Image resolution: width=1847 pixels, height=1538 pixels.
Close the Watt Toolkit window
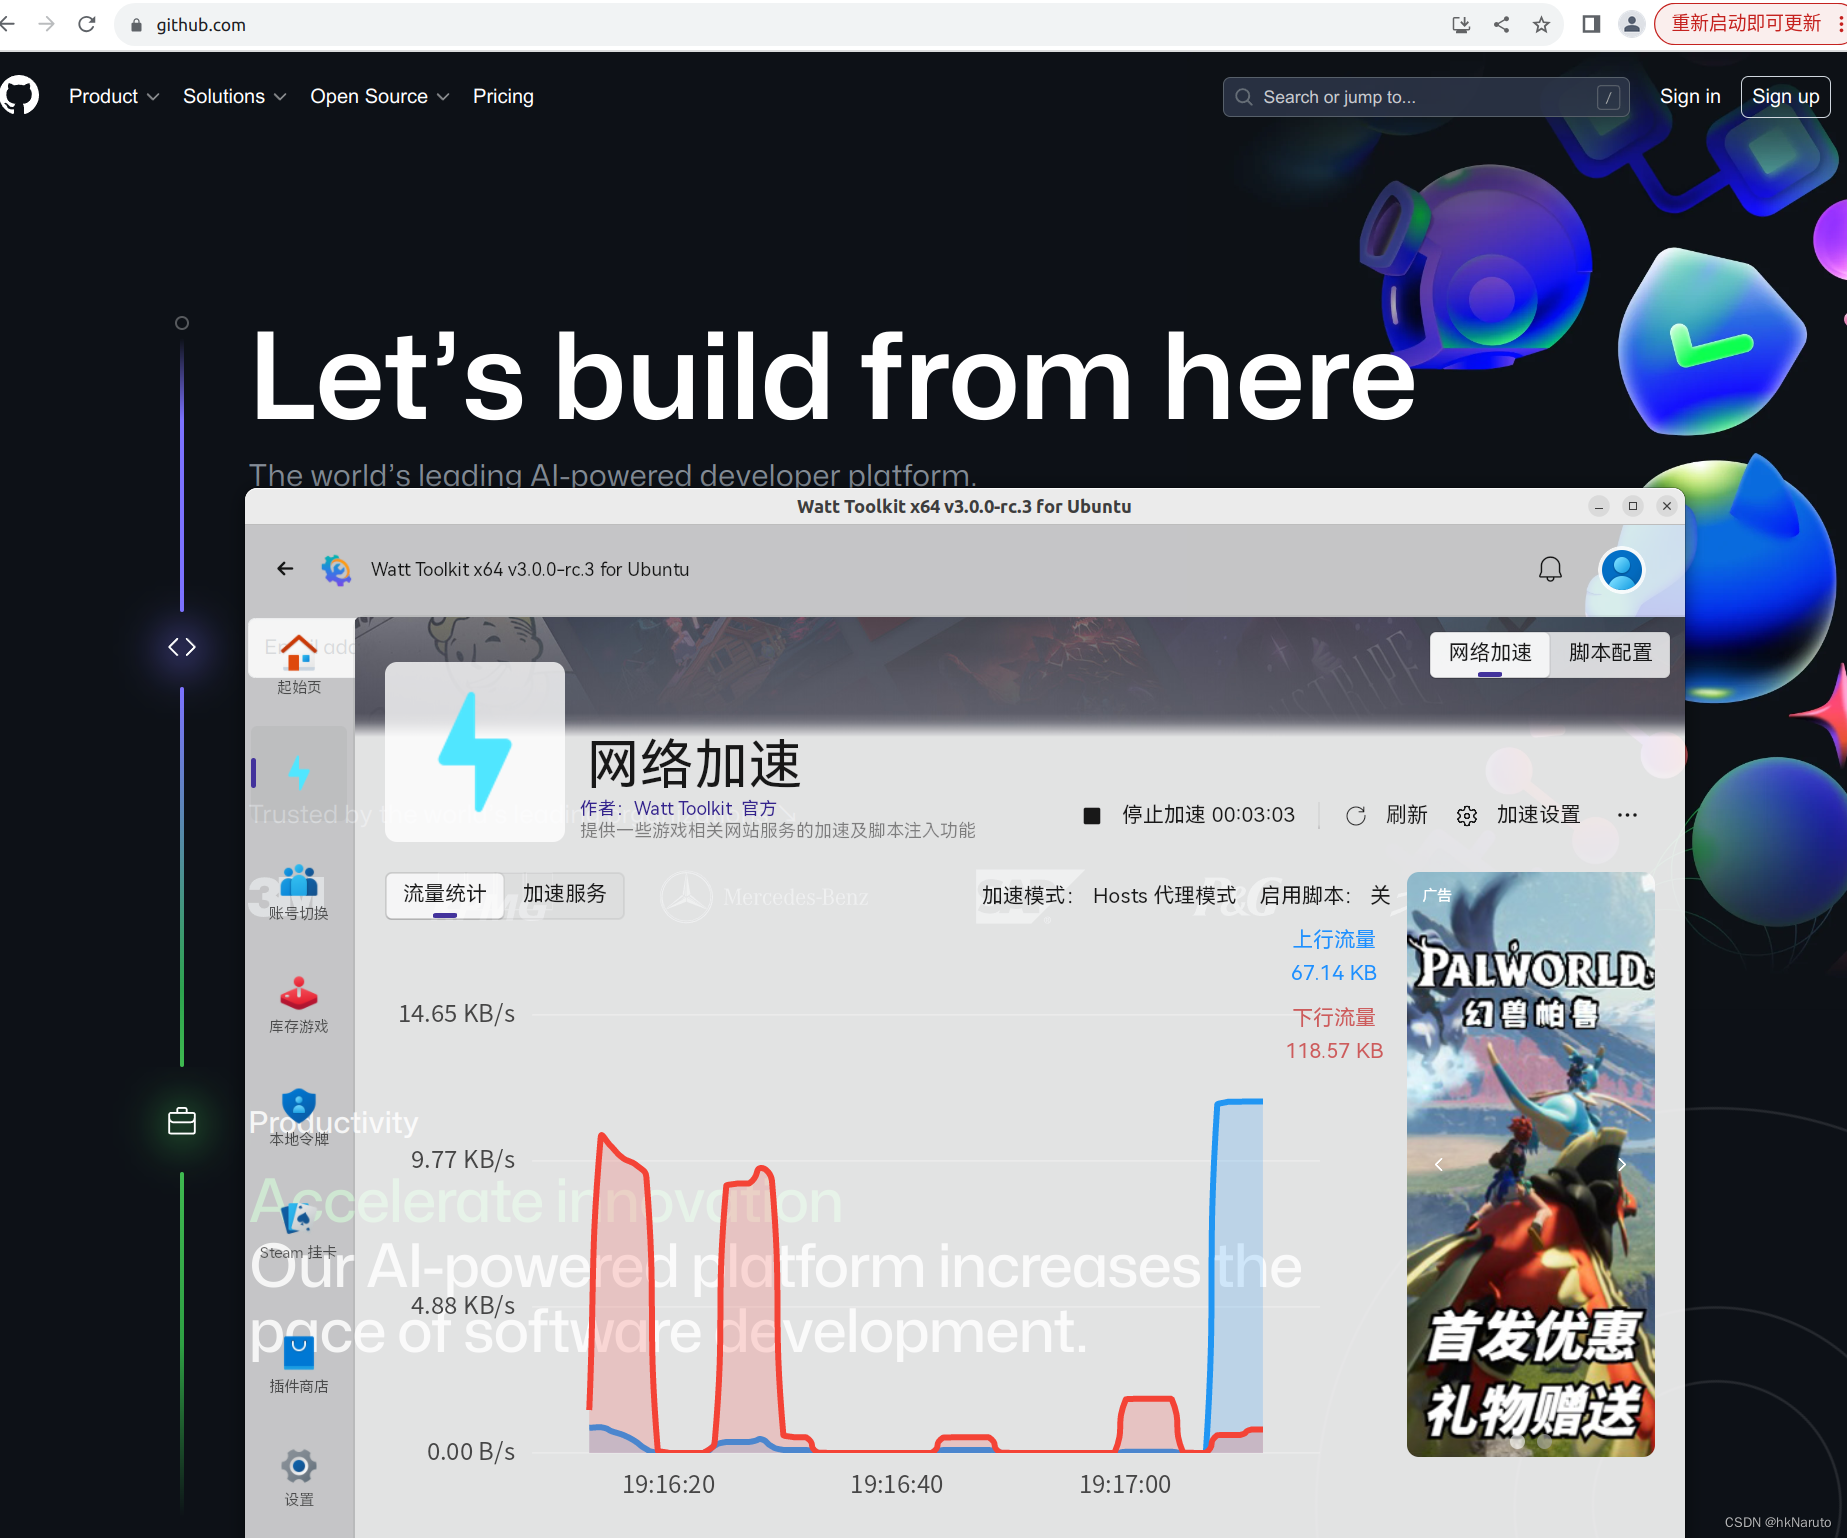pos(1667,506)
